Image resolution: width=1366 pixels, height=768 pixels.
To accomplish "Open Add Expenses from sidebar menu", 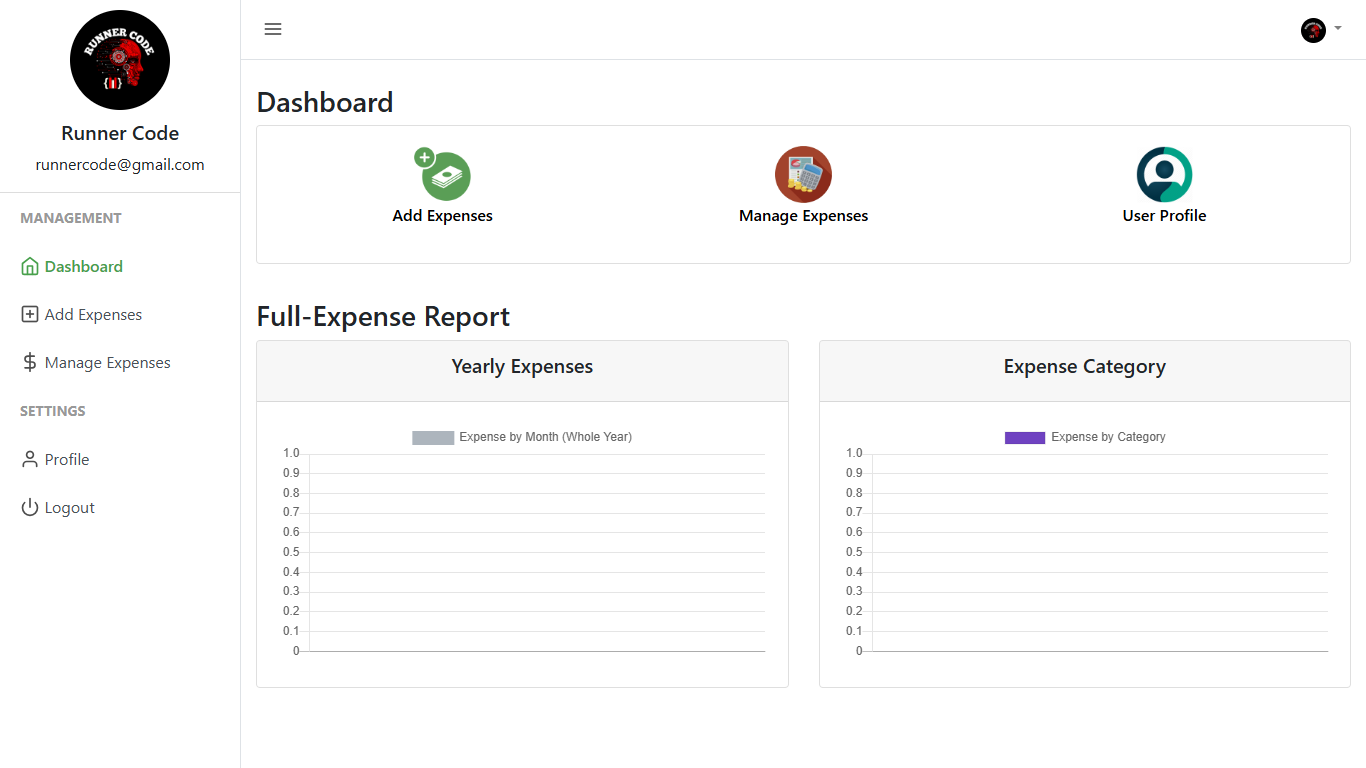I will coord(93,315).
